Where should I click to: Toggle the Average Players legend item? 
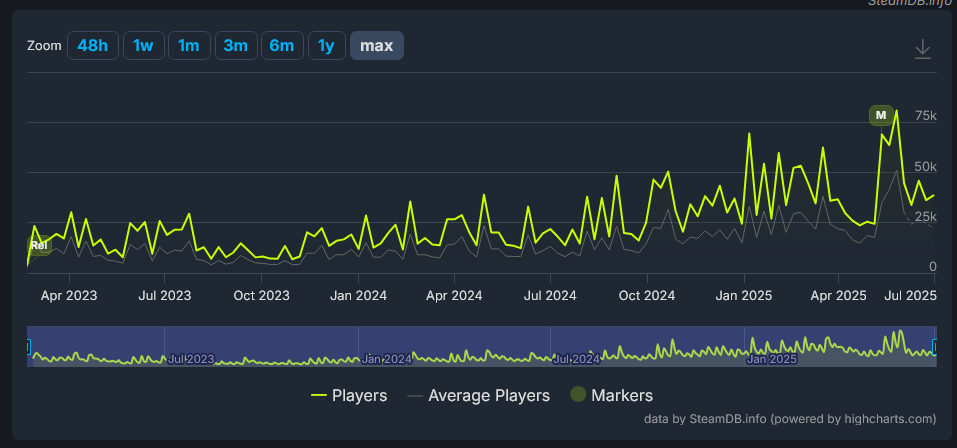tap(478, 396)
